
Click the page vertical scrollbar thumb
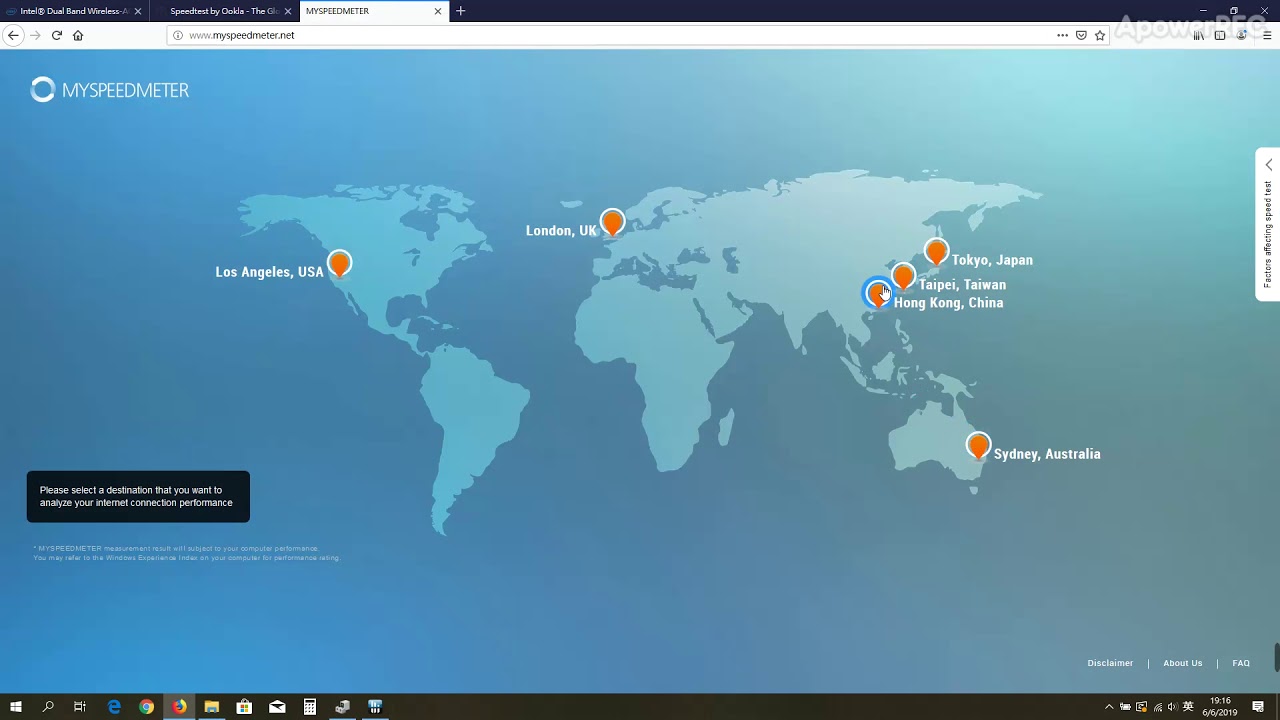[1277, 657]
